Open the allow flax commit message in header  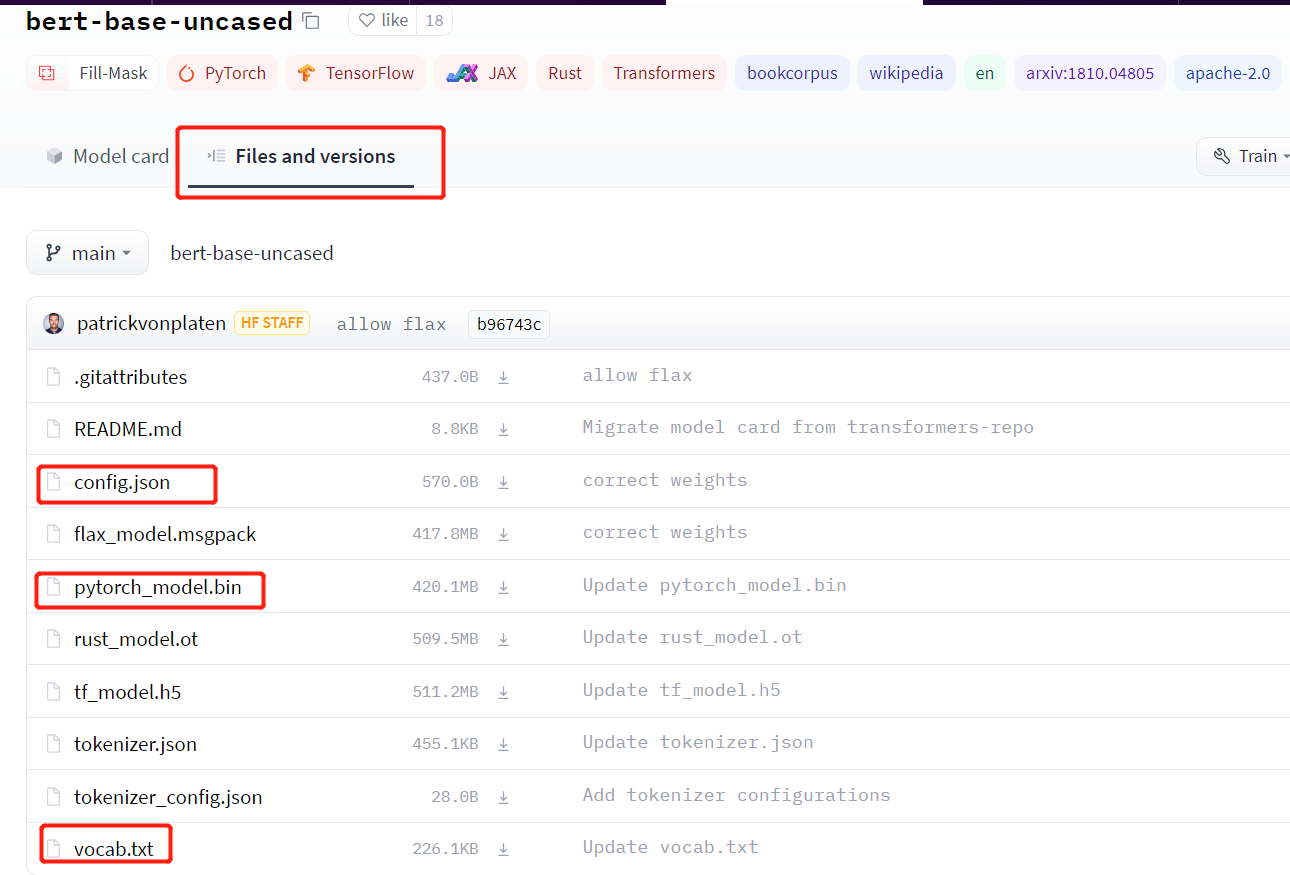tap(391, 324)
